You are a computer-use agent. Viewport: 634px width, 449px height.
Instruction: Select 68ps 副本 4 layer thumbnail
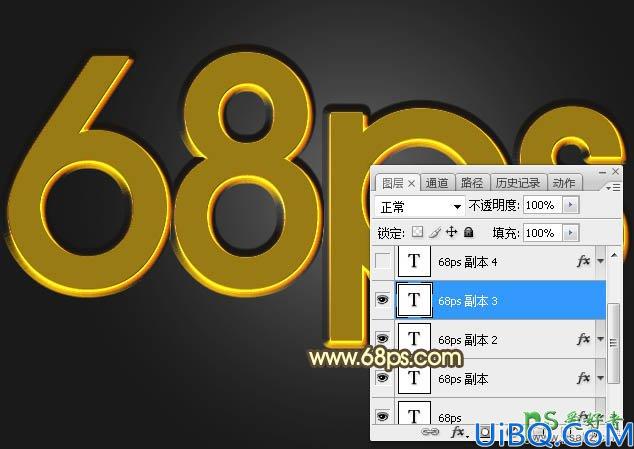tap(414, 261)
